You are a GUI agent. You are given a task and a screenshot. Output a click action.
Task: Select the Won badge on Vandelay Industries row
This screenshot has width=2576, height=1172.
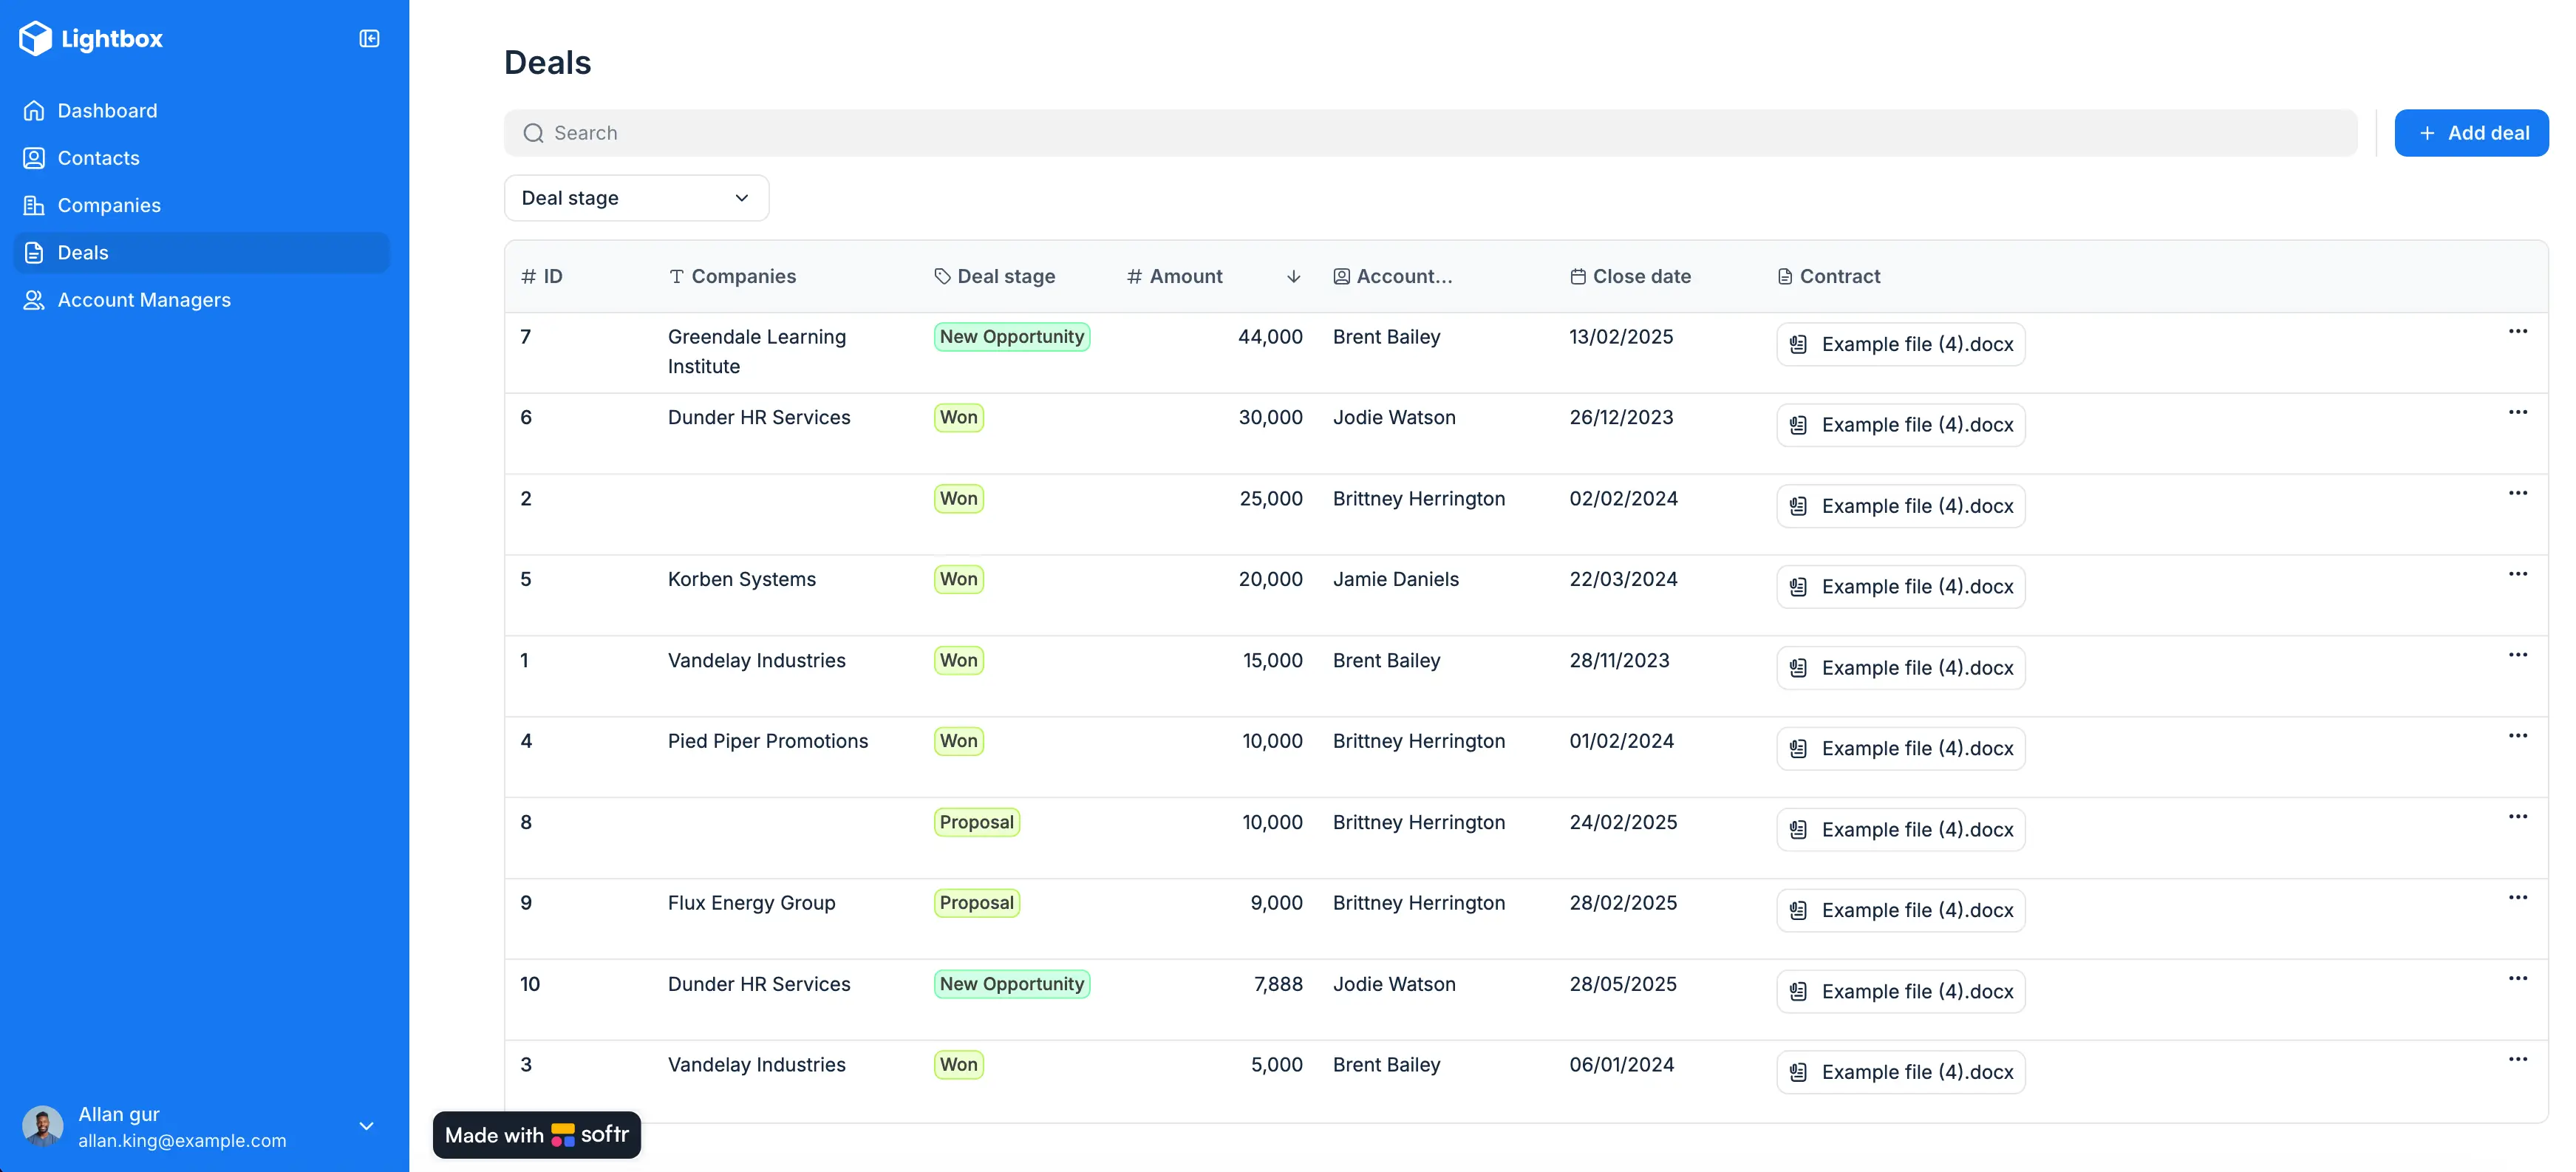(x=958, y=660)
